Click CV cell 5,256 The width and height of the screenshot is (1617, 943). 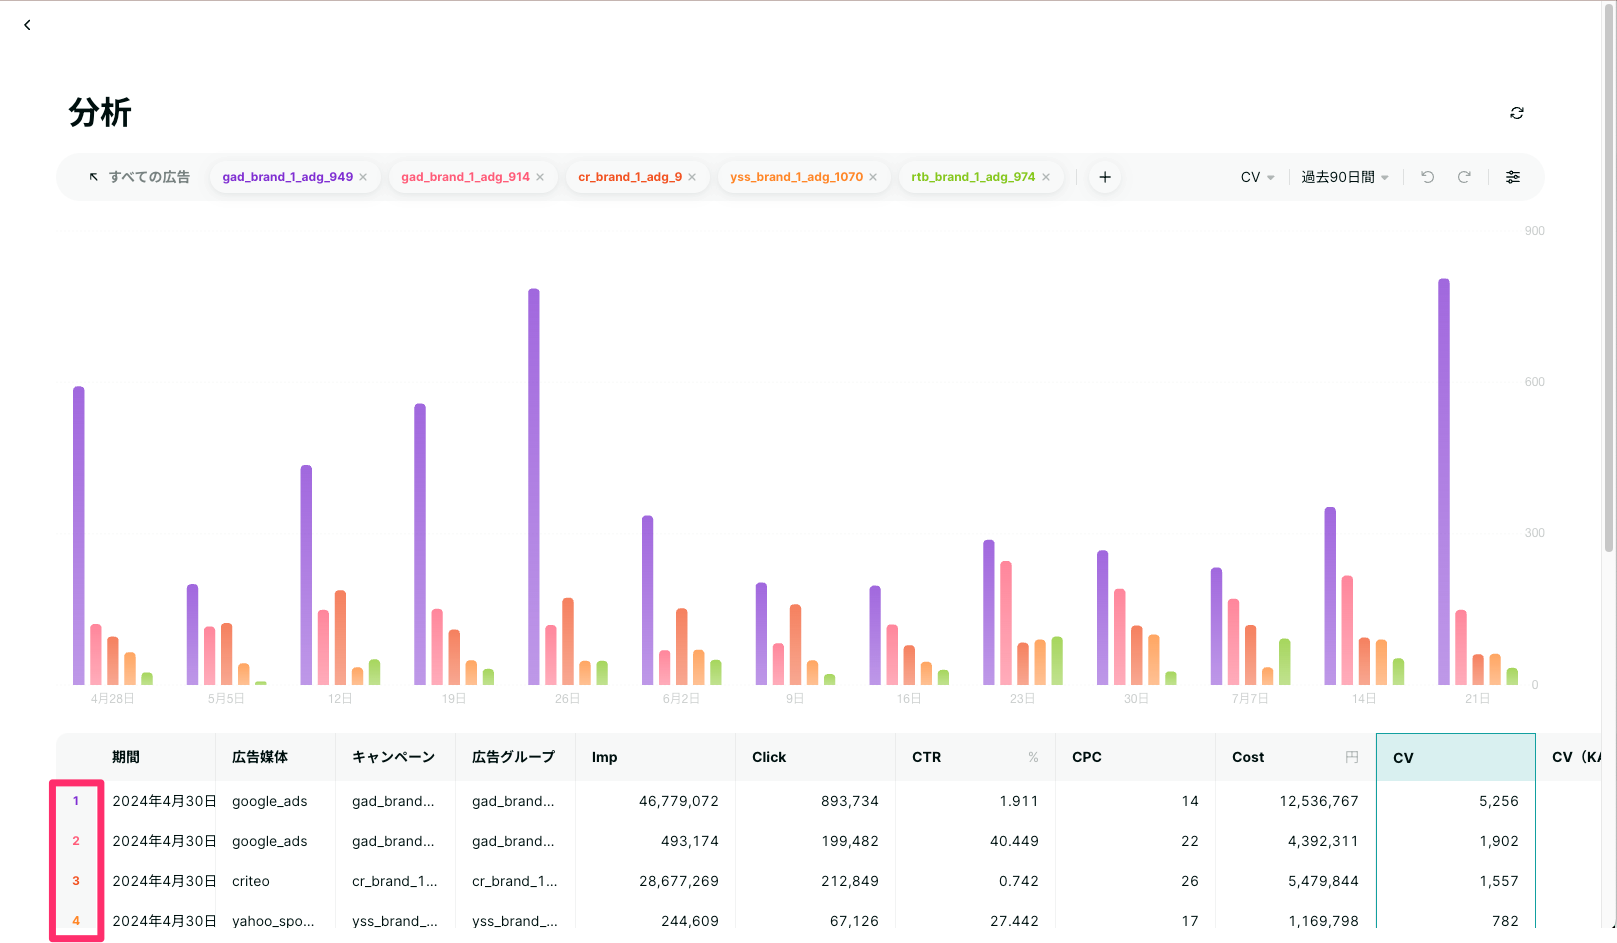[x=1499, y=801]
